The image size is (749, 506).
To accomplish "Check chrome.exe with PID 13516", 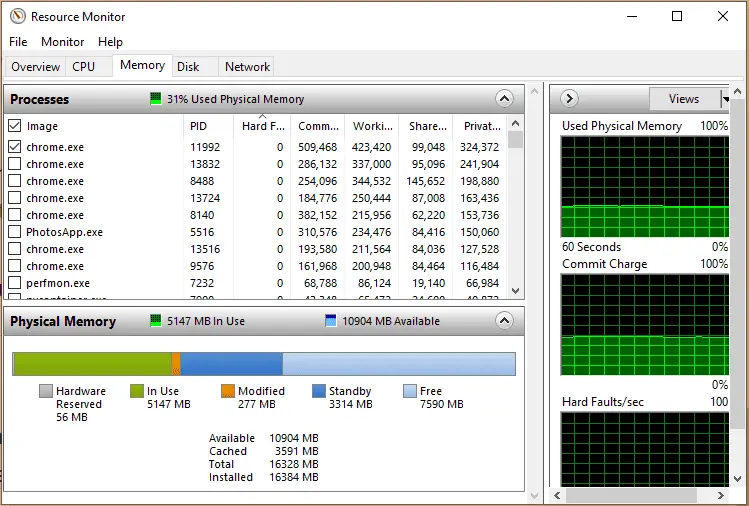I will (15, 248).
